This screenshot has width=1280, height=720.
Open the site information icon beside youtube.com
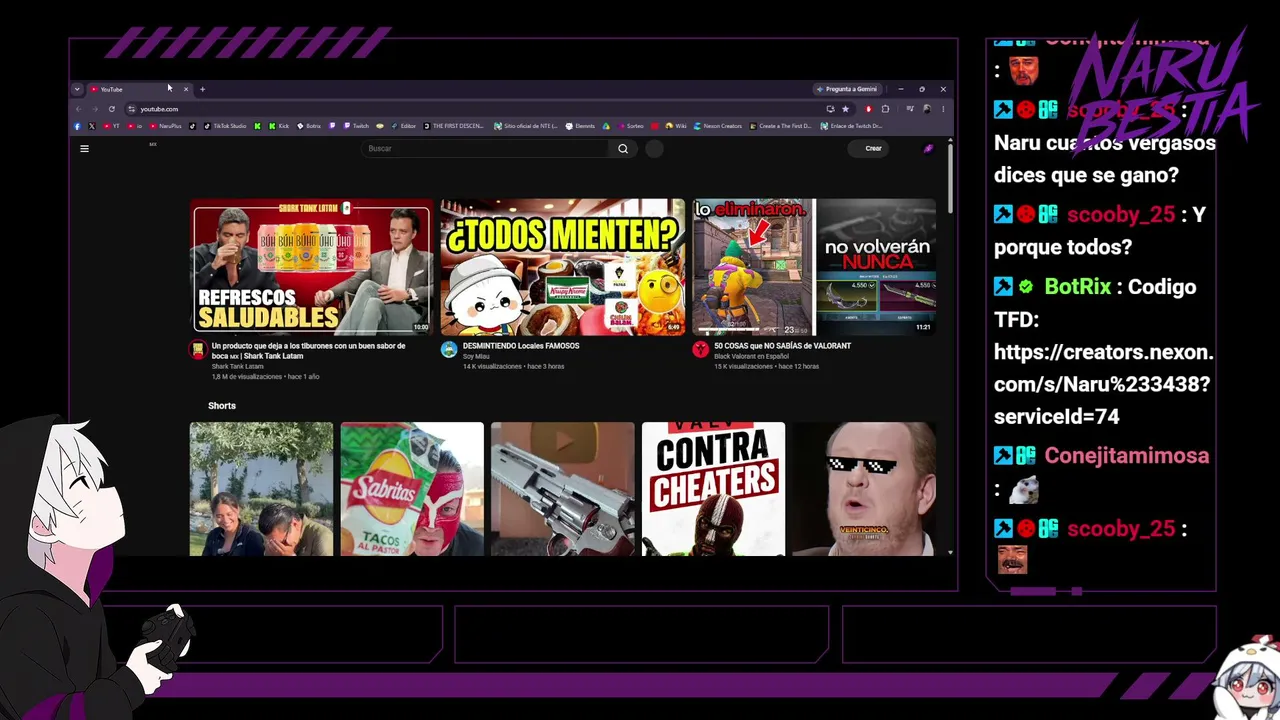click(131, 109)
